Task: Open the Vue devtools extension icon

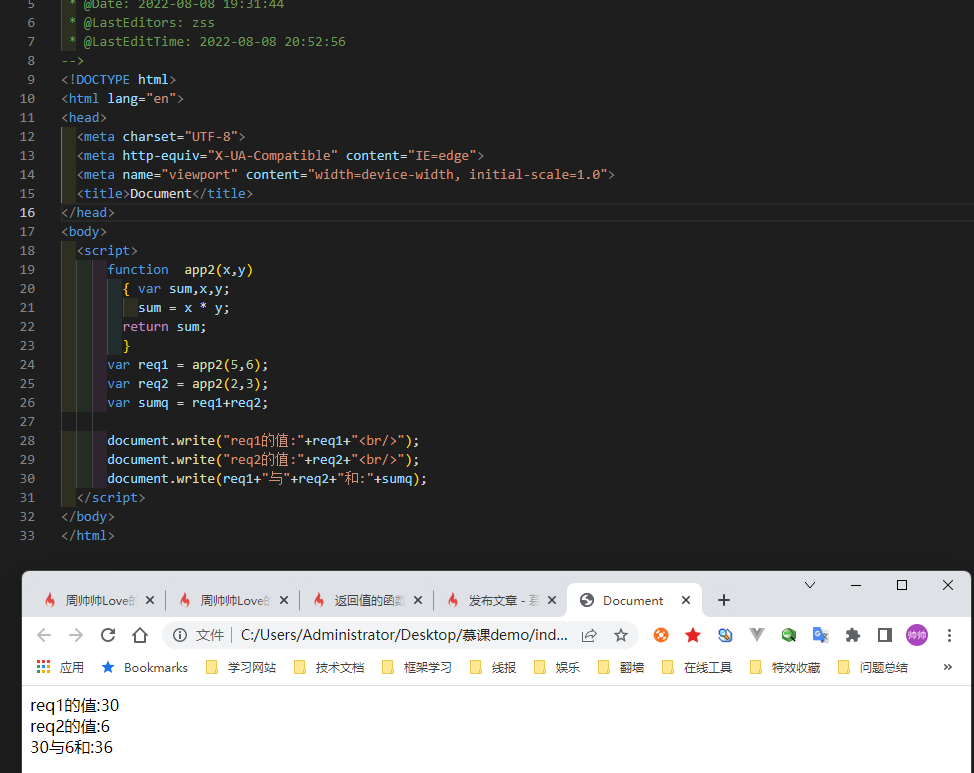Action: pos(757,635)
